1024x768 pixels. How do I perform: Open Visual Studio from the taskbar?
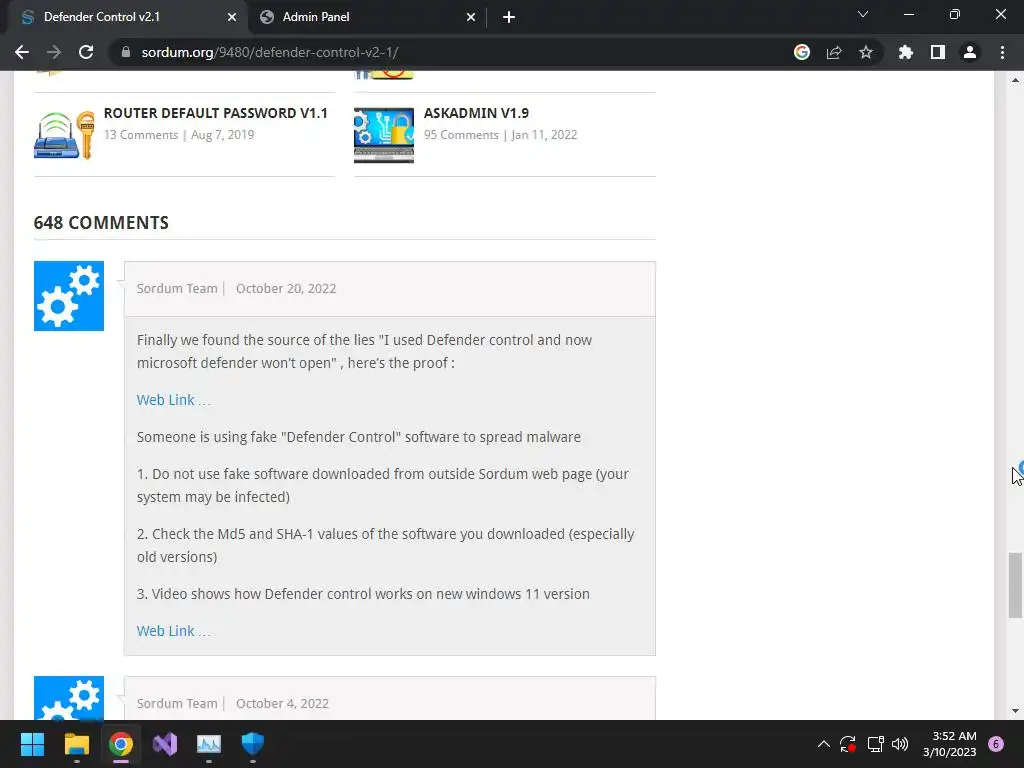(165, 744)
